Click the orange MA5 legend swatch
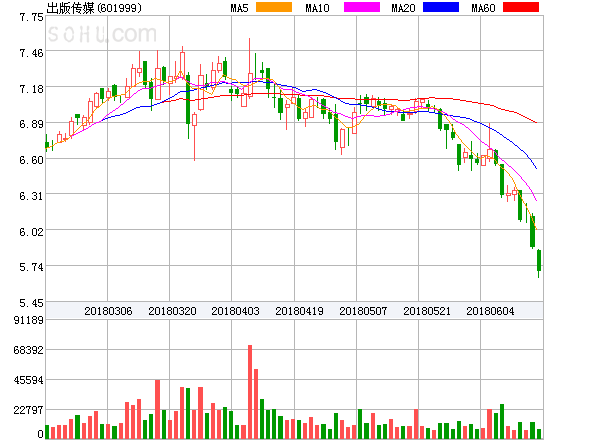Screen dimensions: 600x440 pyautogui.click(x=274, y=7)
